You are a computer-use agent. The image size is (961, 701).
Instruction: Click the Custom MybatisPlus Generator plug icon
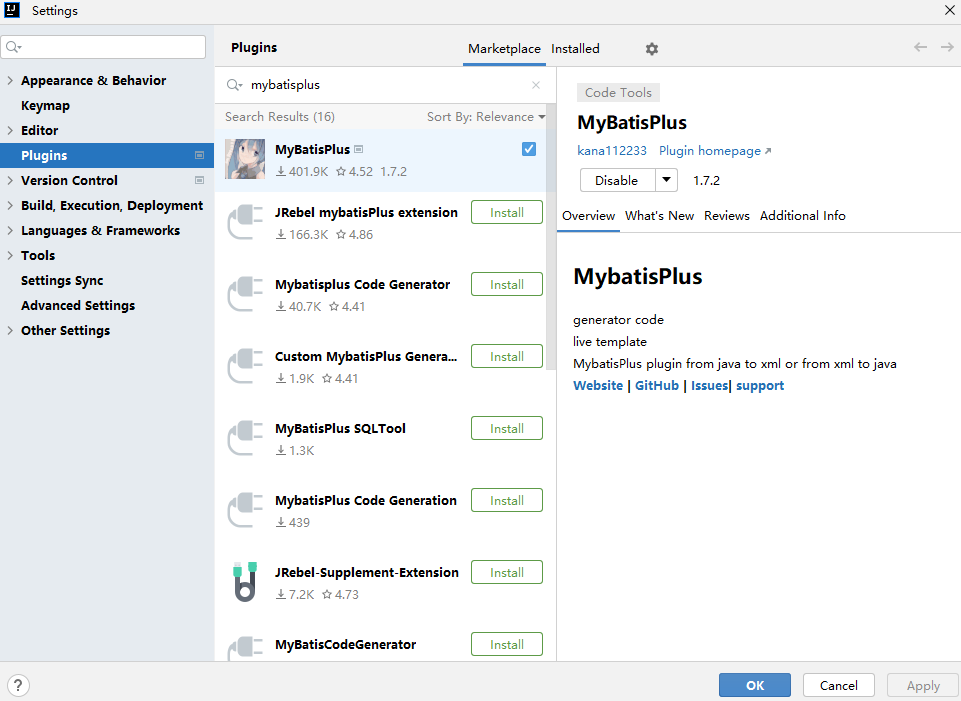(x=245, y=366)
